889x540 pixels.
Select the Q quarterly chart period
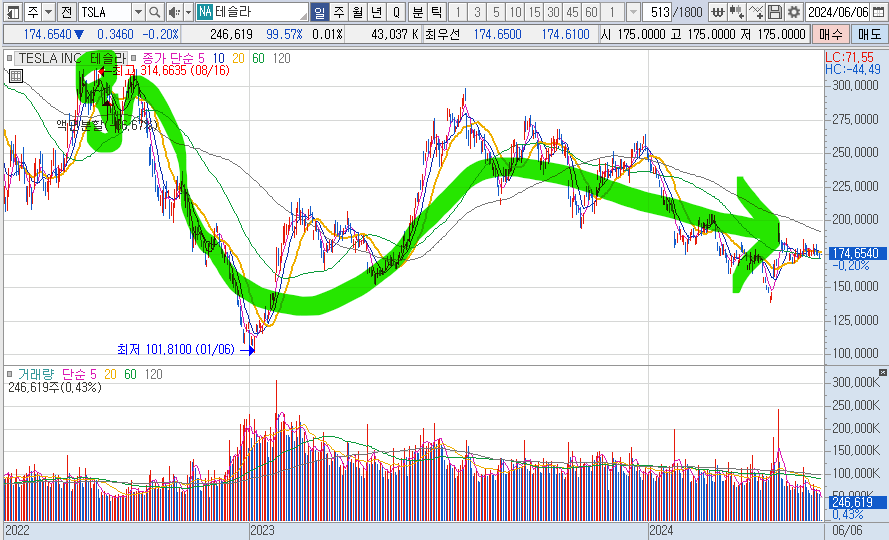tap(396, 12)
